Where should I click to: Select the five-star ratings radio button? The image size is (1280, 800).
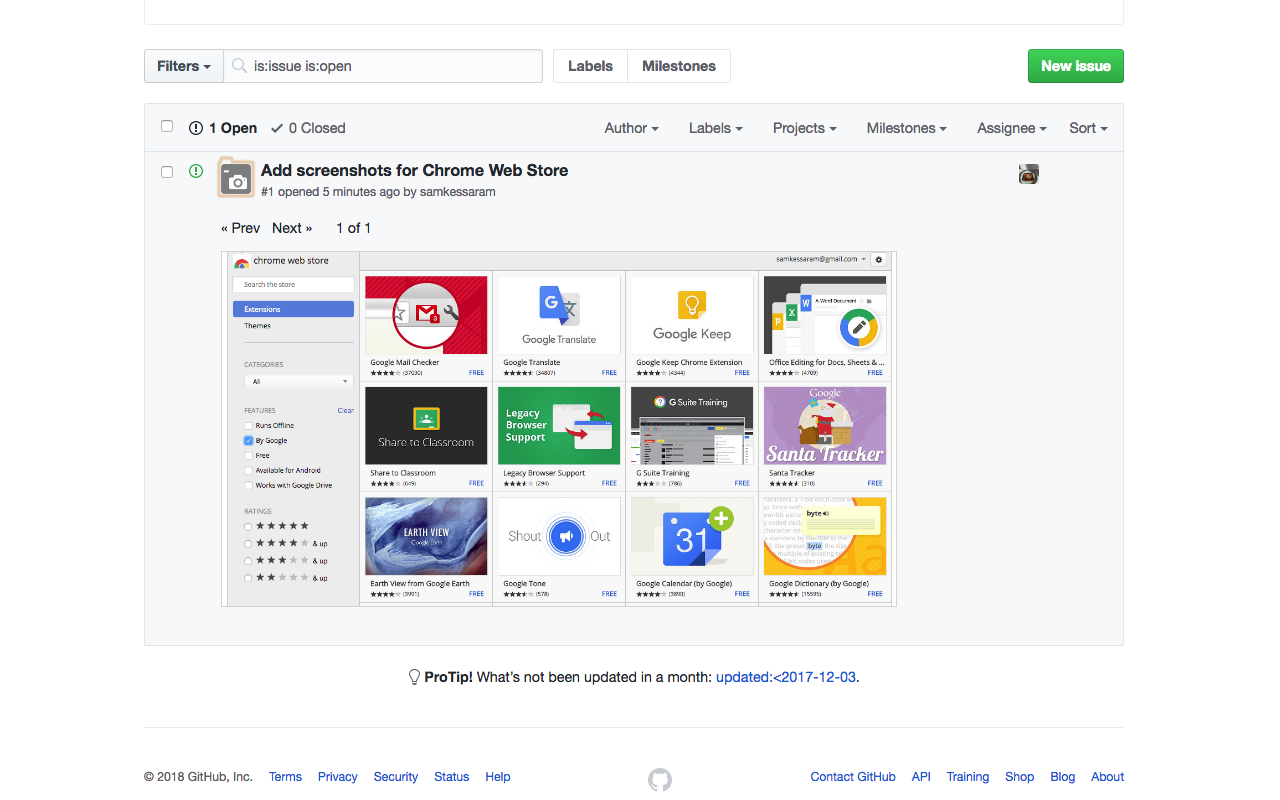click(x=247, y=525)
